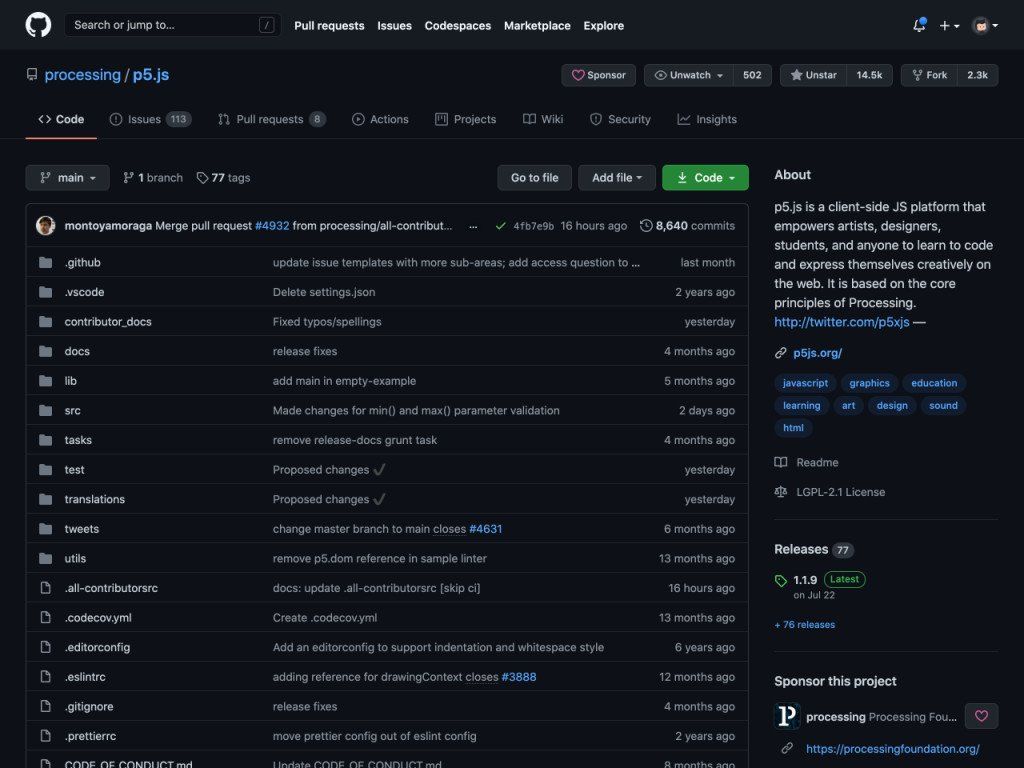The image size is (1024, 768).
Task: Open pull request #4932 link
Action: pyautogui.click(x=272, y=226)
